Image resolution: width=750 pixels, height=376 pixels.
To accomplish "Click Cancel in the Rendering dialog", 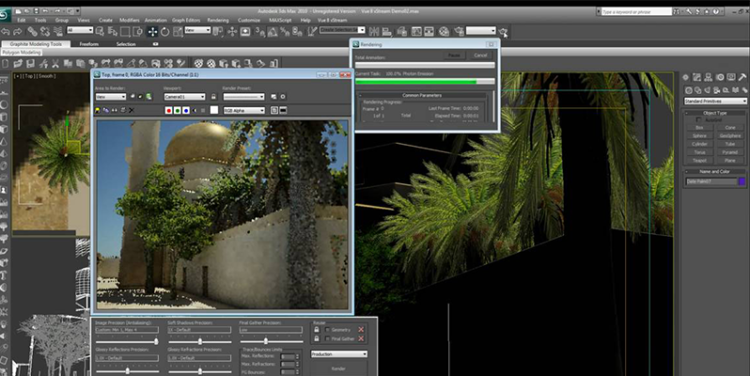I will tap(480, 55).
